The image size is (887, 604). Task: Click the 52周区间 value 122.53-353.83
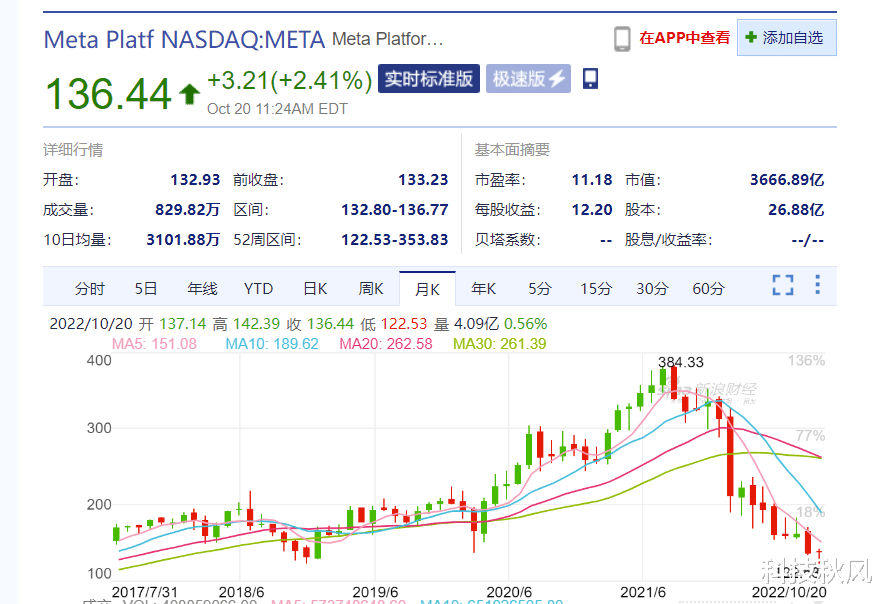(395, 240)
